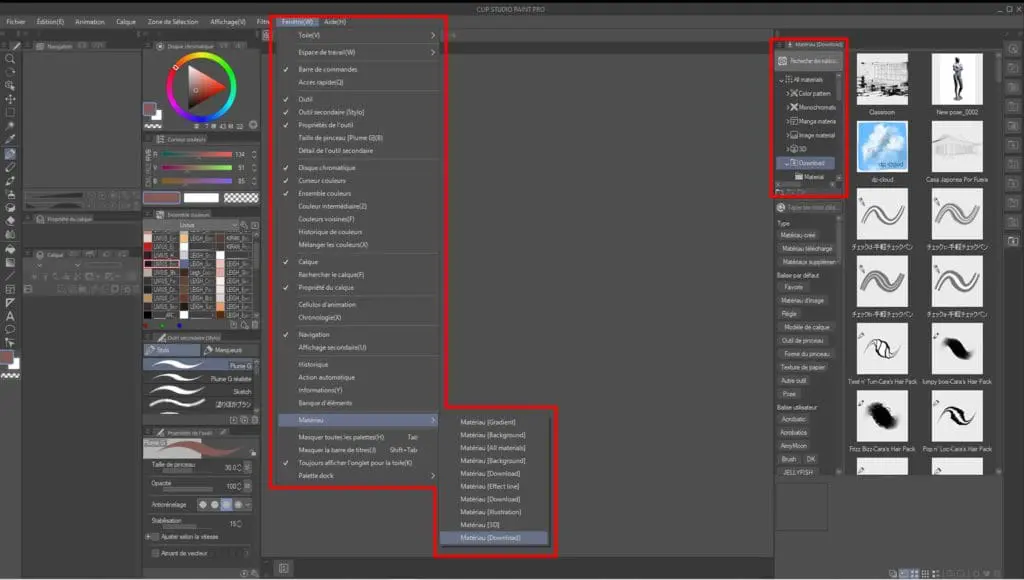Select the Eraser tool
This screenshot has height=580, width=1024.
pos(10,221)
